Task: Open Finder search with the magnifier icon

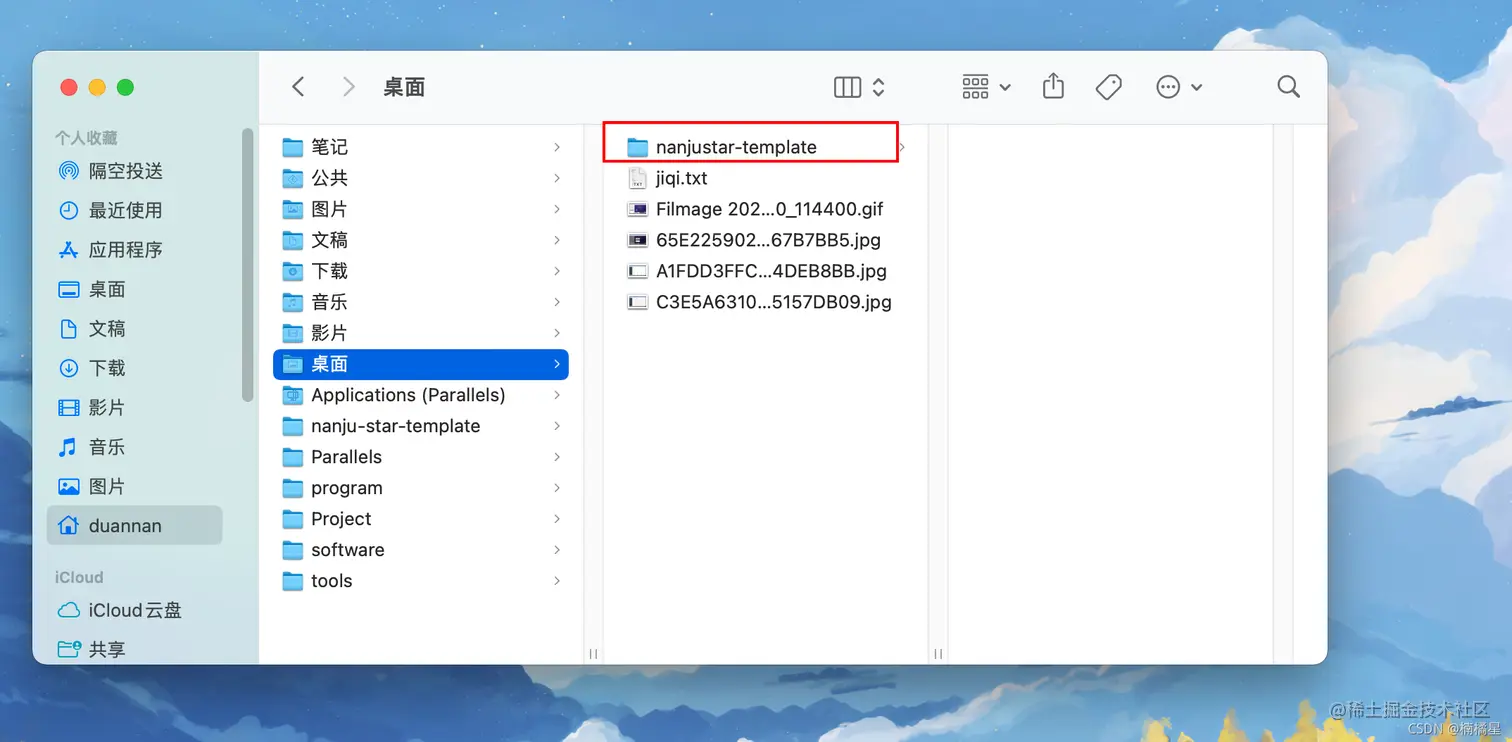Action: (1288, 87)
